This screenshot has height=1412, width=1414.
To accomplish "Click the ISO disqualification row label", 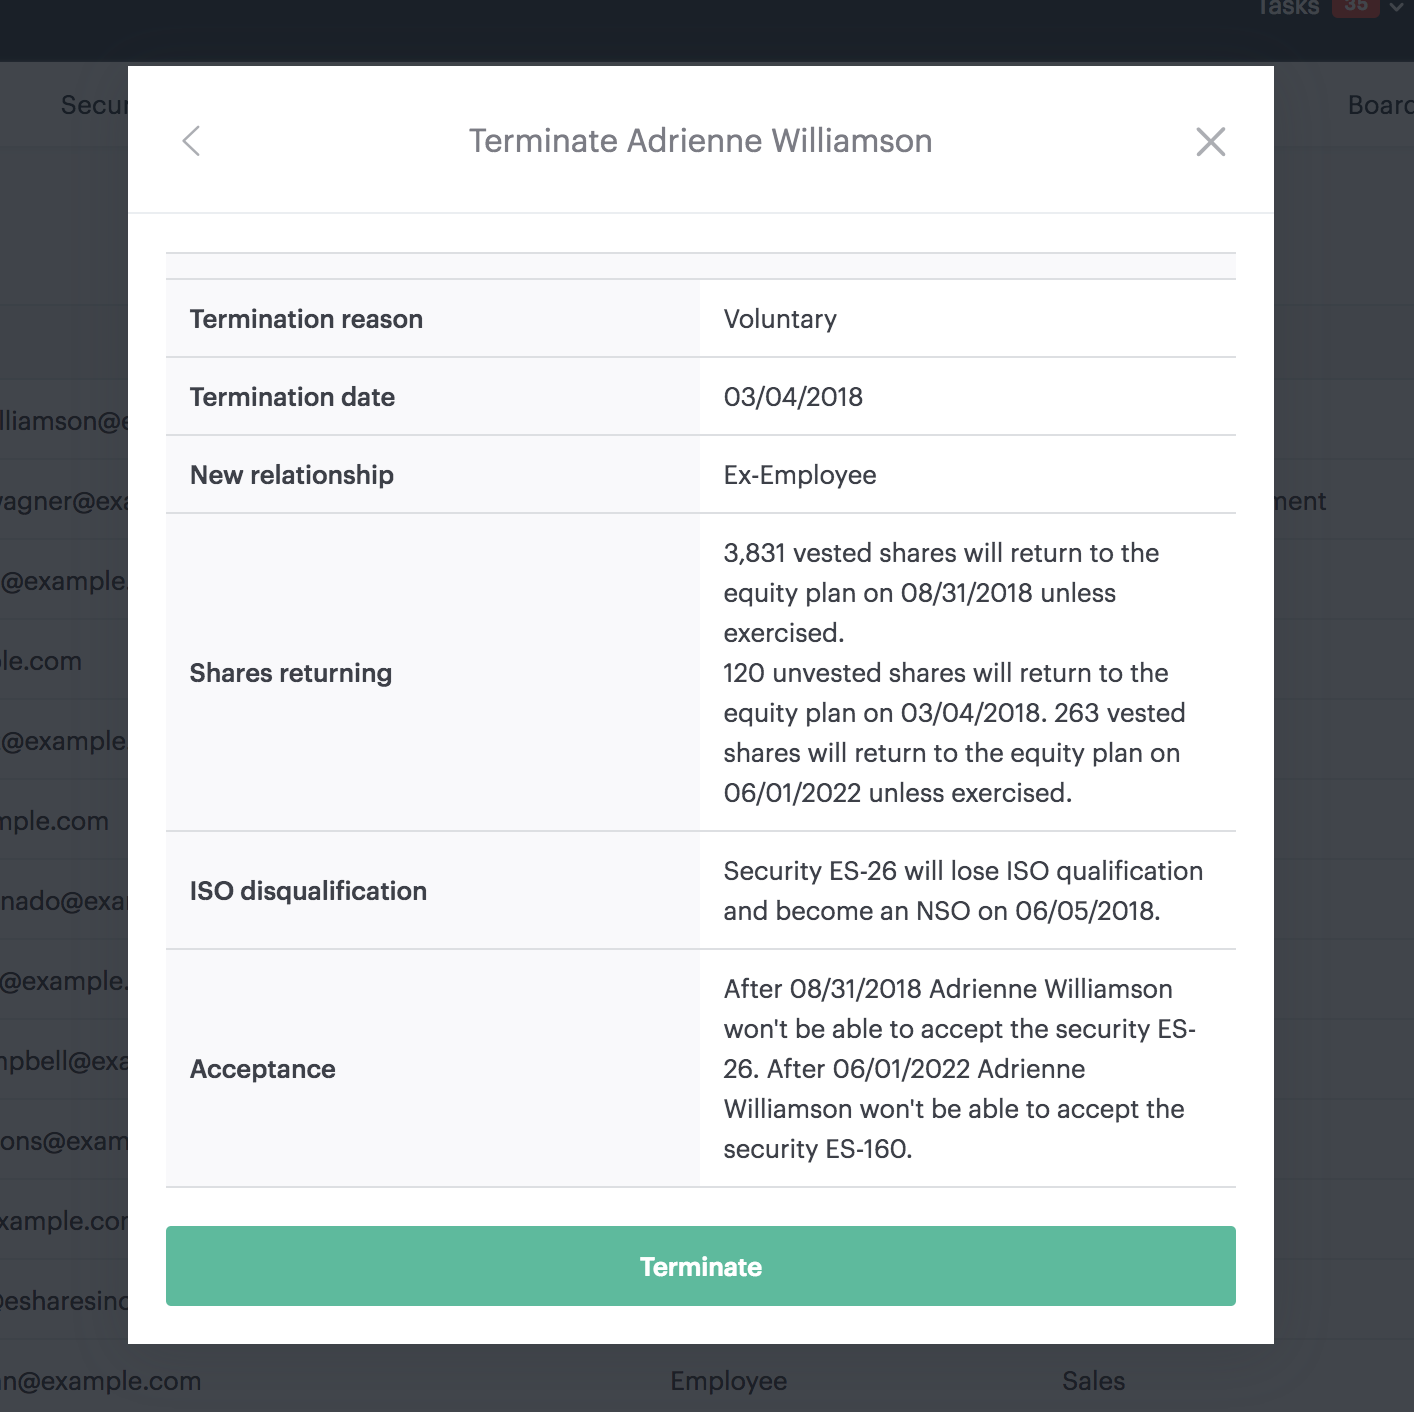I will coord(308,891).
